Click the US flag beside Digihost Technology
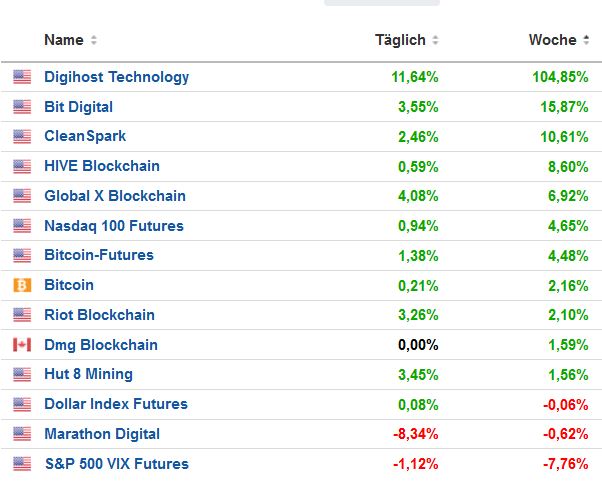 click(x=22, y=77)
